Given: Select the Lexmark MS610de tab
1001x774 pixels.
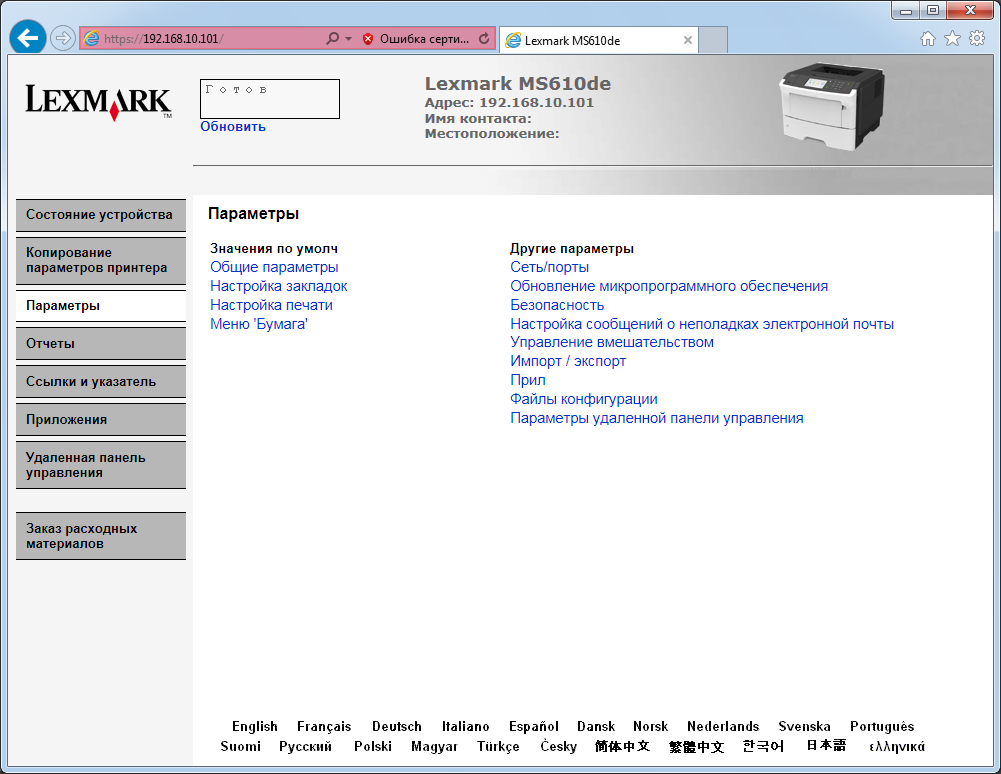Looking at the screenshot, I should pos(598,40).
